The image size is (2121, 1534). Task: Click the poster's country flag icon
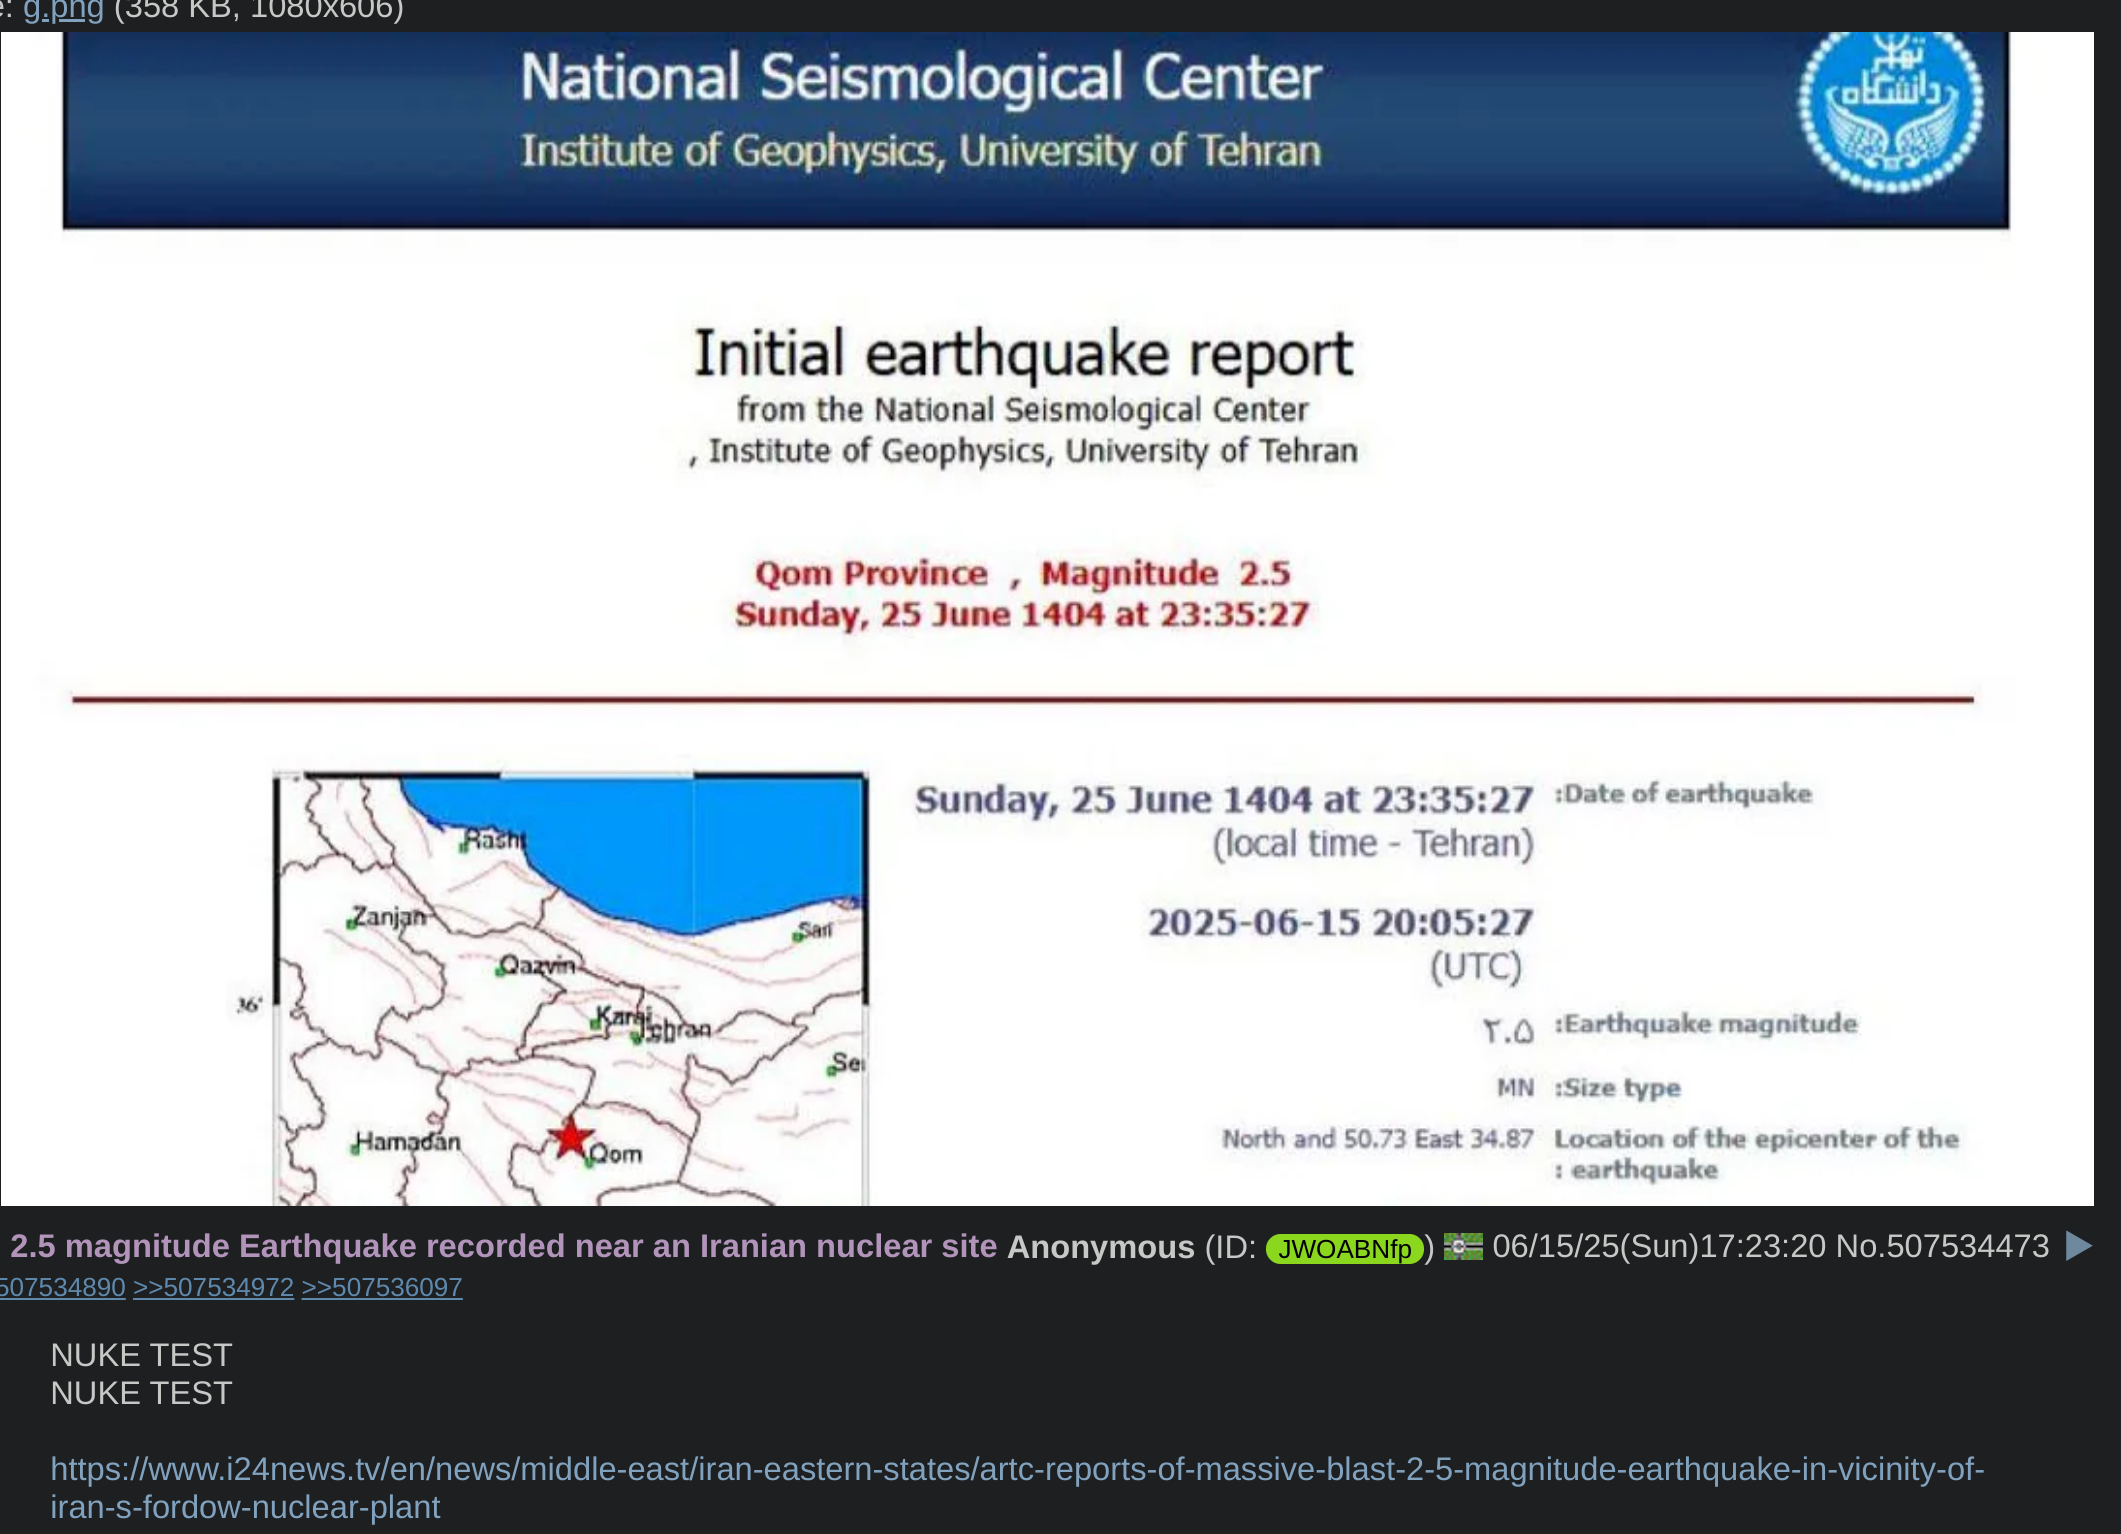click(1463, 1246)
